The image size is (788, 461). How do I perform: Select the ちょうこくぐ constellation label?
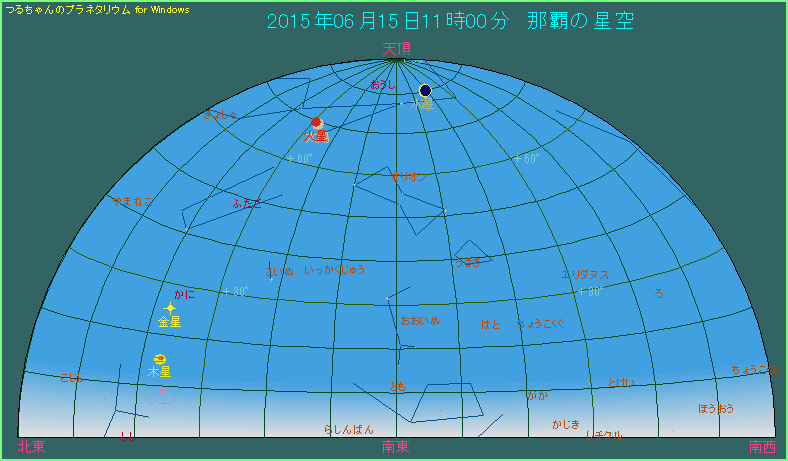pyautogui.click(x=541, y=324)
